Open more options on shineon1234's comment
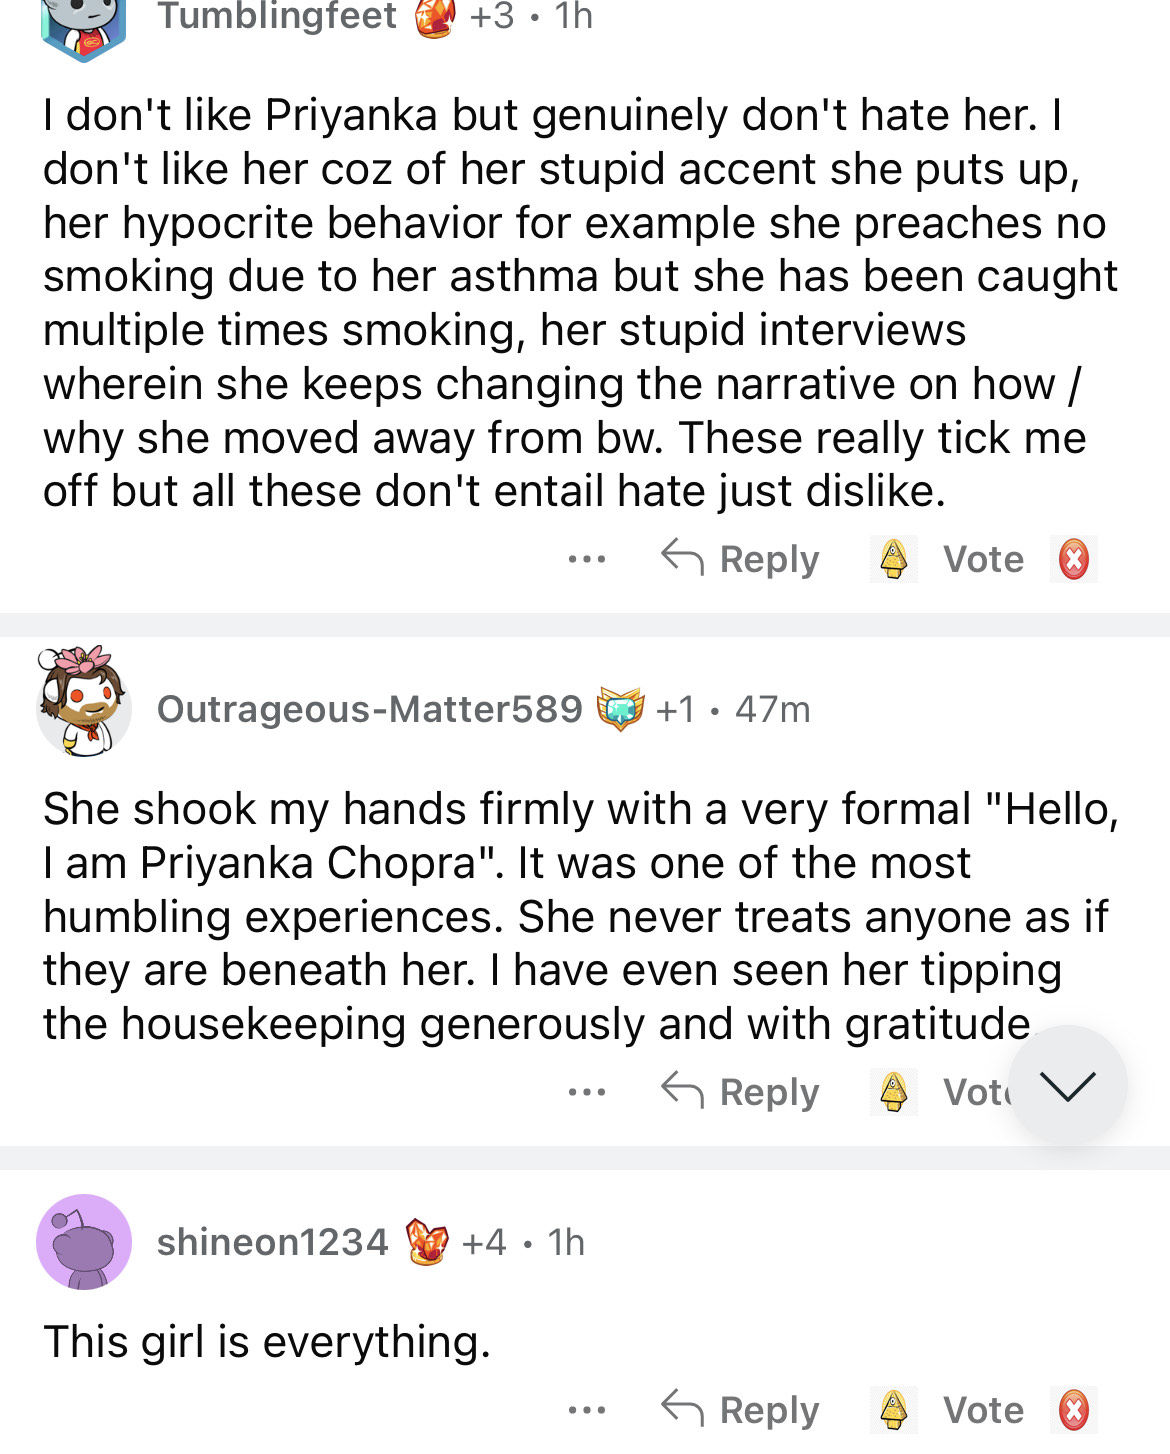 pos(586,1410)
